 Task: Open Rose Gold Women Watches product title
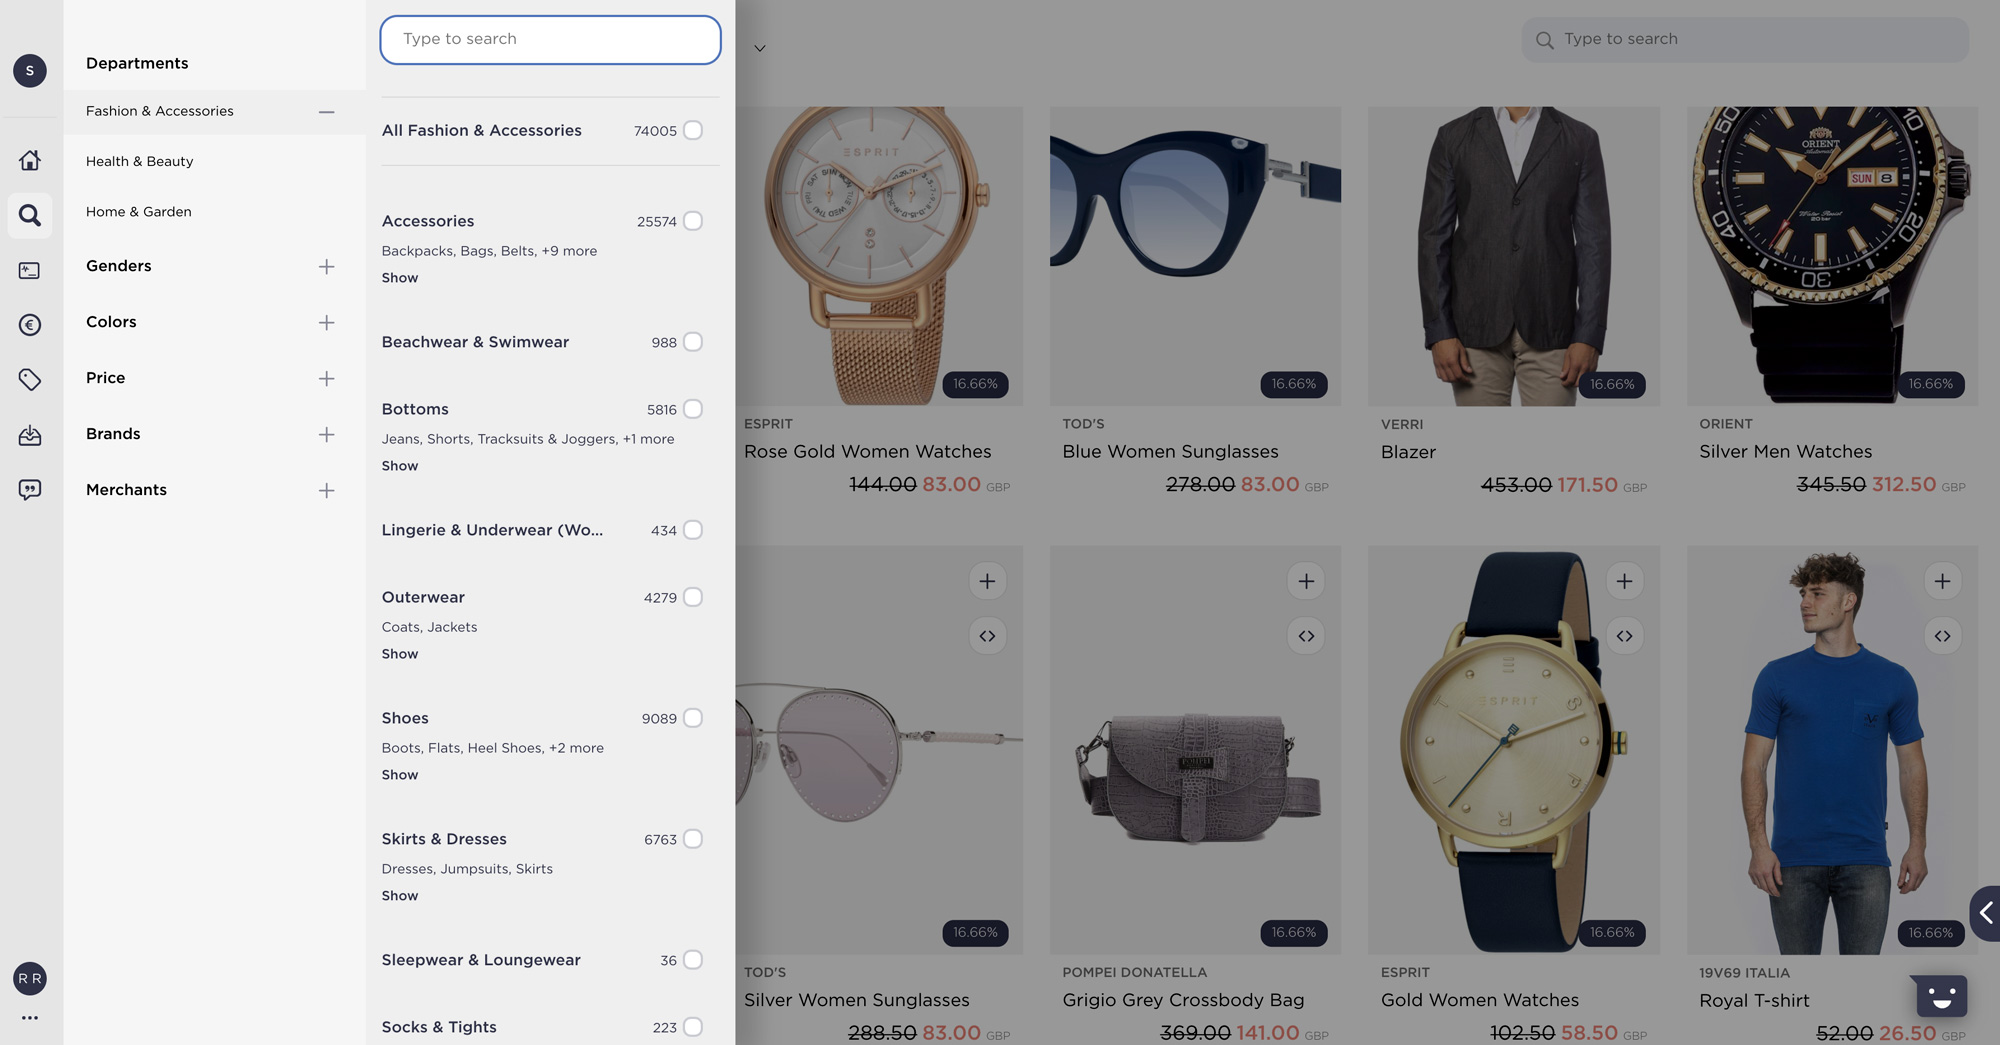click(868, 452)
